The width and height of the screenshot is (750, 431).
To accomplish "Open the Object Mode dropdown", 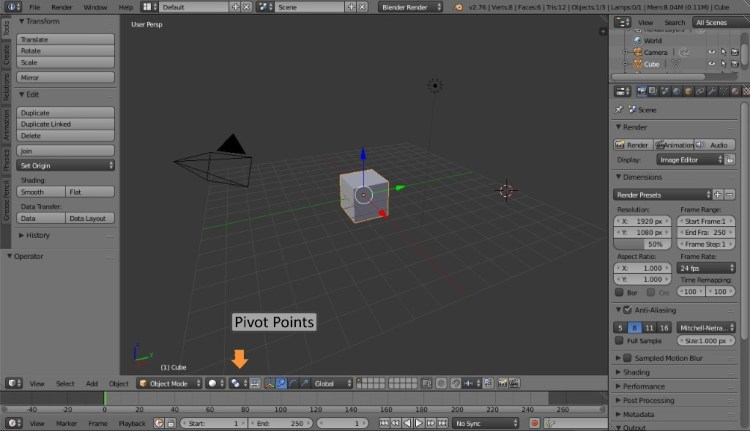I will point(169,383).
